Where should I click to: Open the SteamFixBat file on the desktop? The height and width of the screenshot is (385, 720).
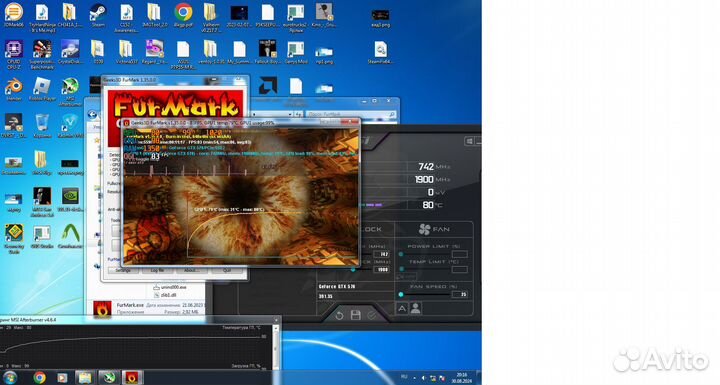[380, 52]
